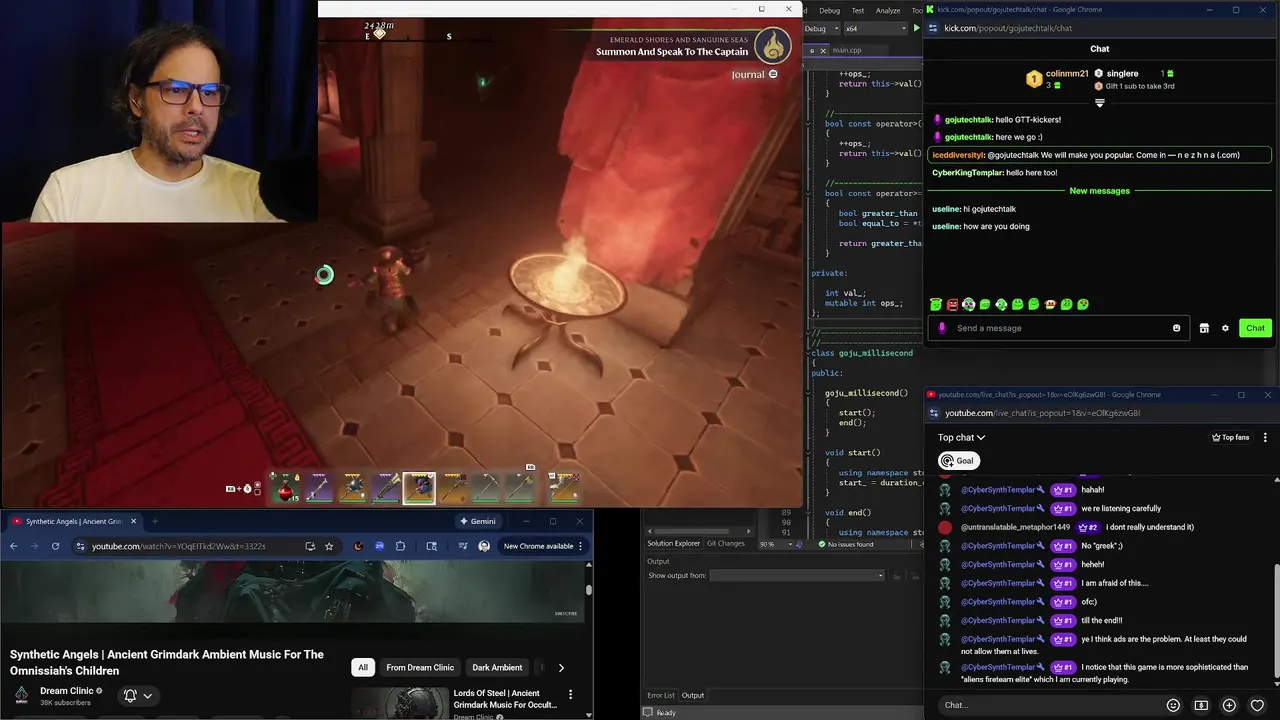
Task: Click the Kick chat emoji picker icon
Action: pyautogui.click(x=1176, y=328)
